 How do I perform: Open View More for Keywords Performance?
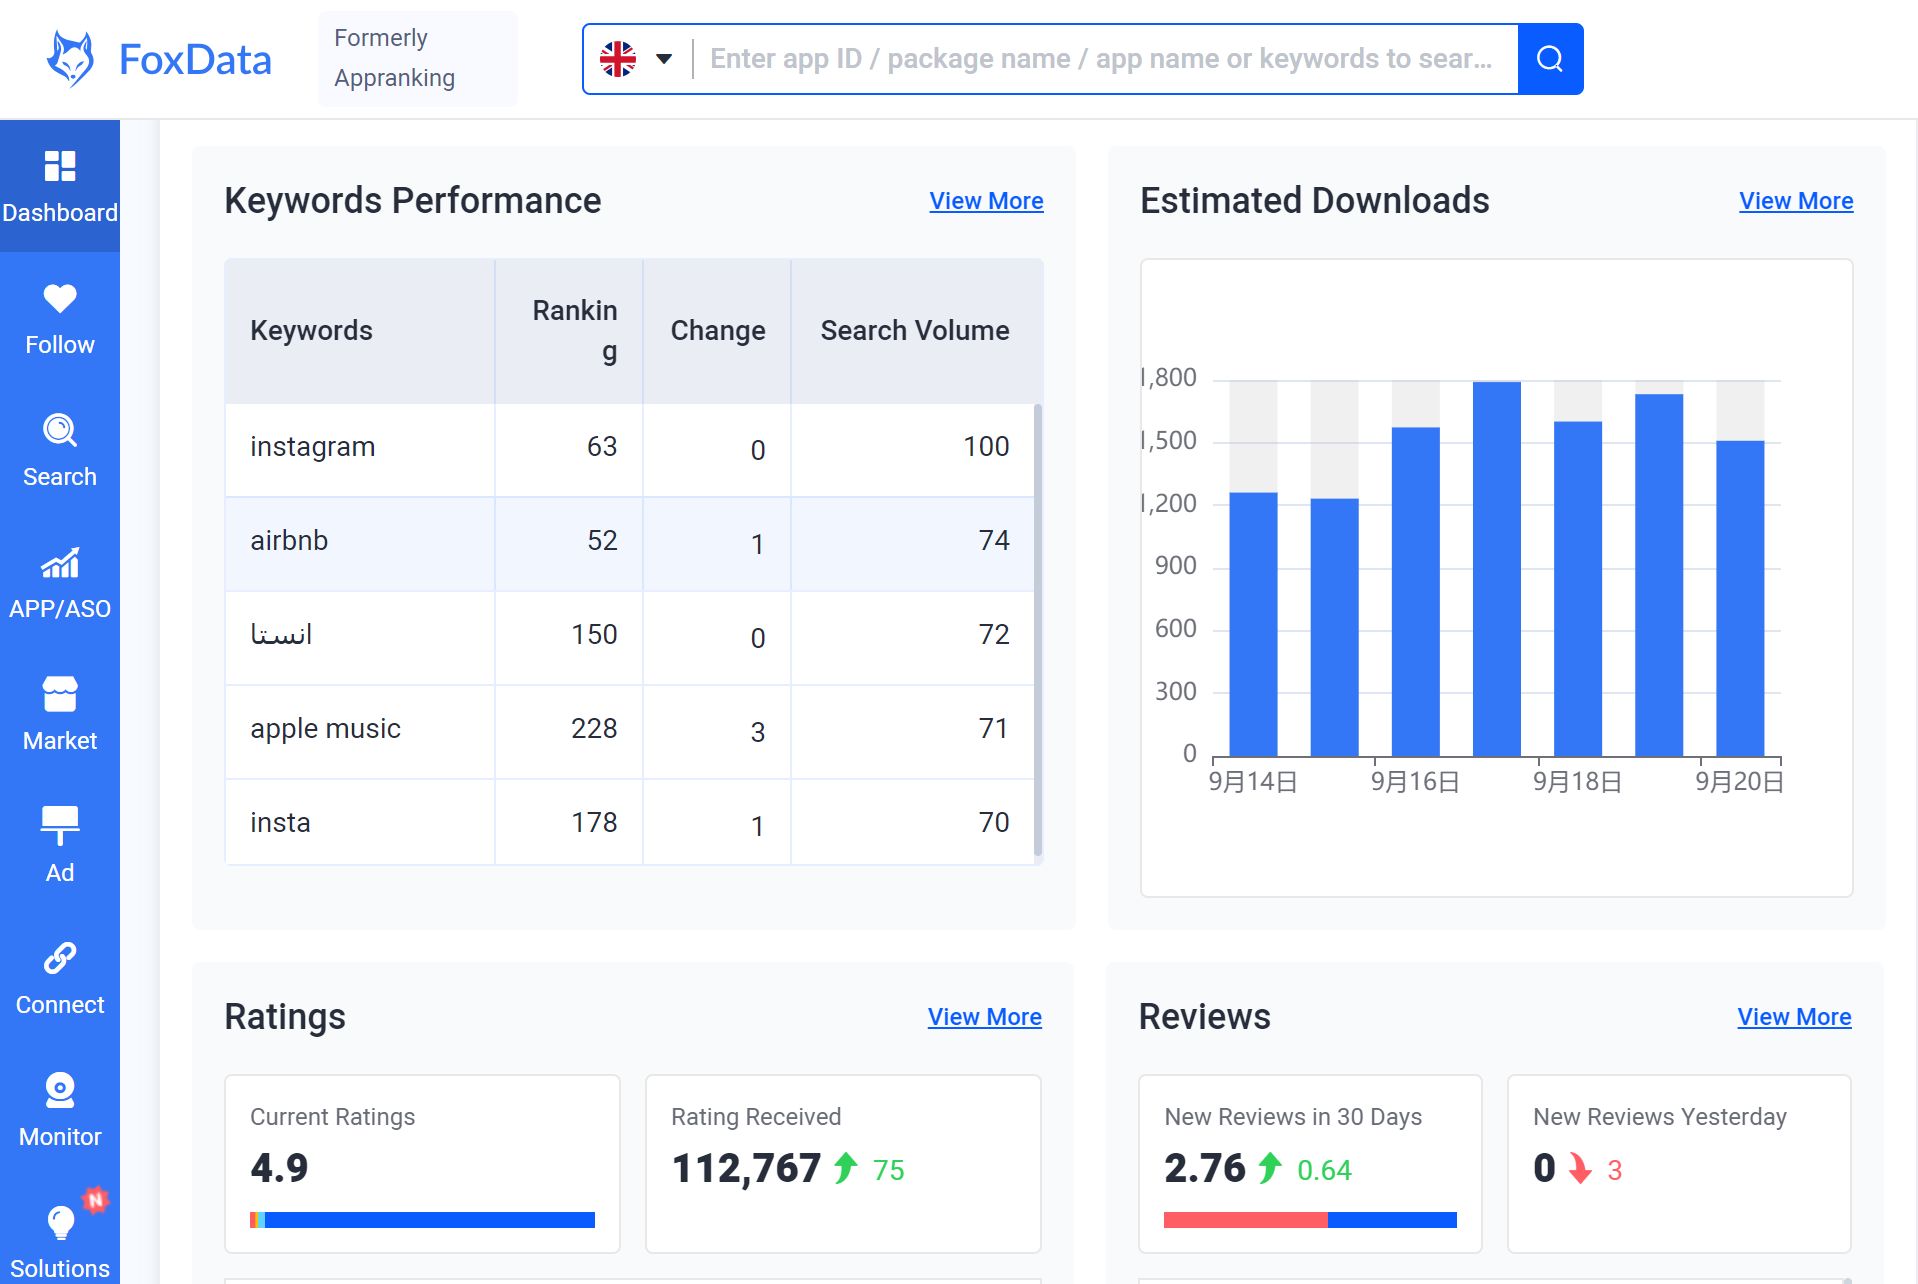coord(985,201)
